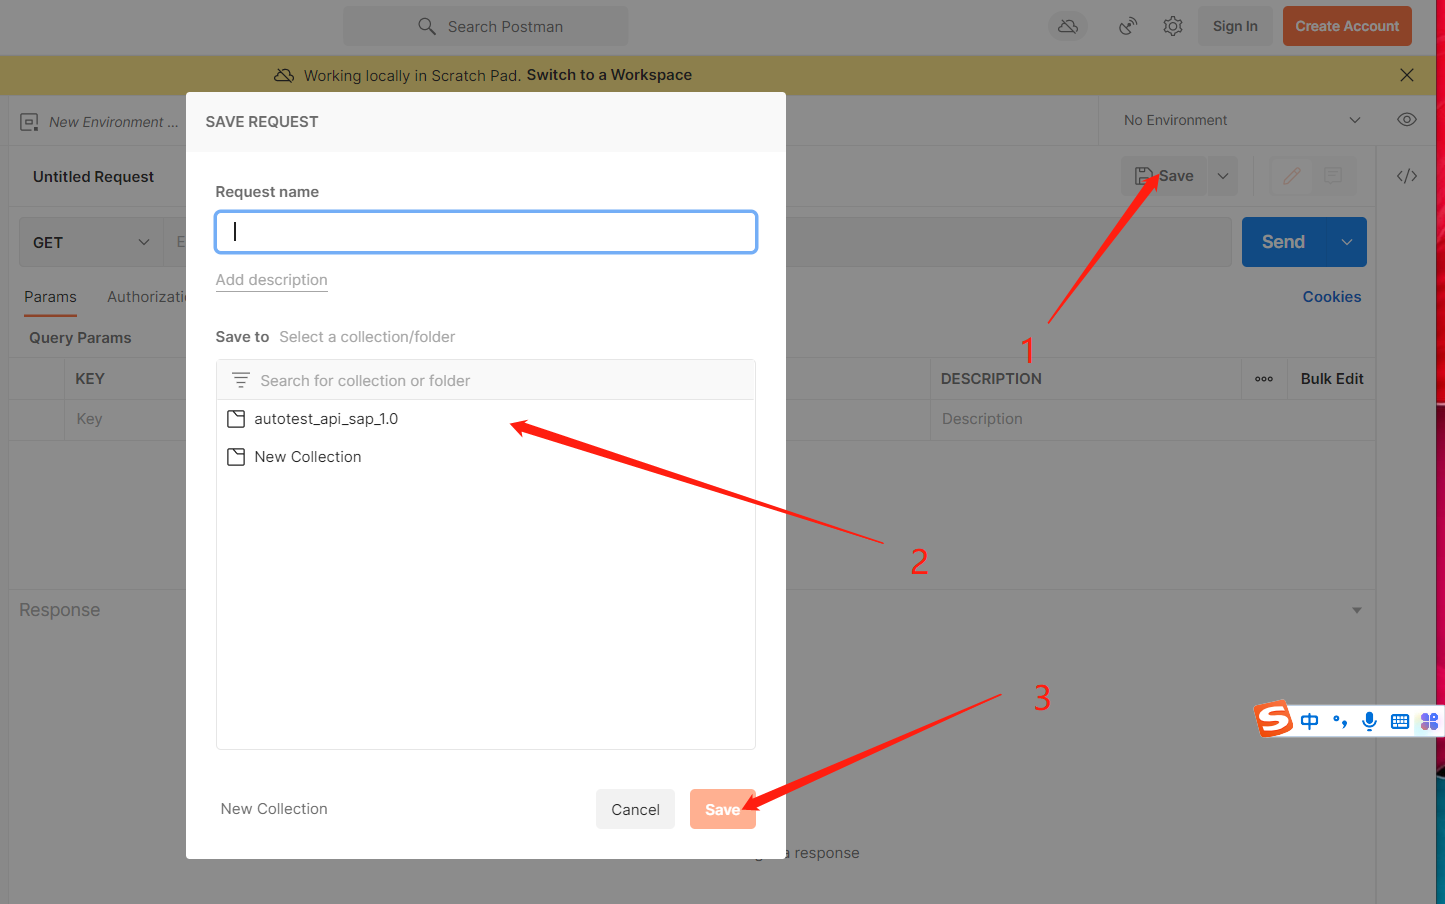Expand the Send options arrow

(x=1347, y=242)
